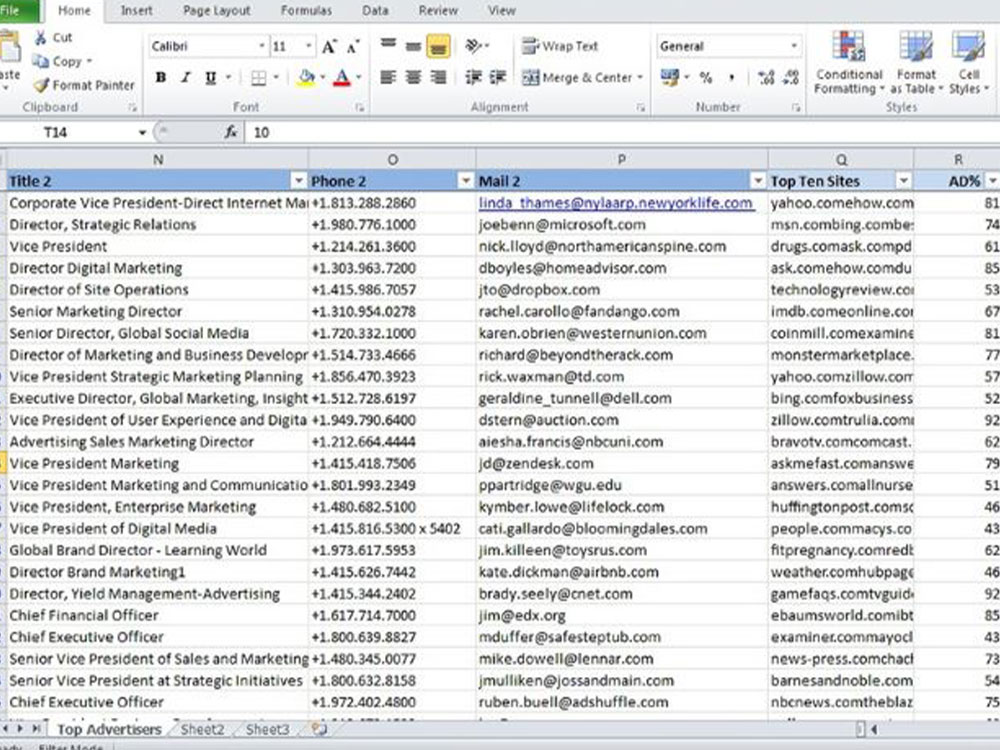Align text left
The height and width of the screenshot is (750, 1000).
click(388, 78)
